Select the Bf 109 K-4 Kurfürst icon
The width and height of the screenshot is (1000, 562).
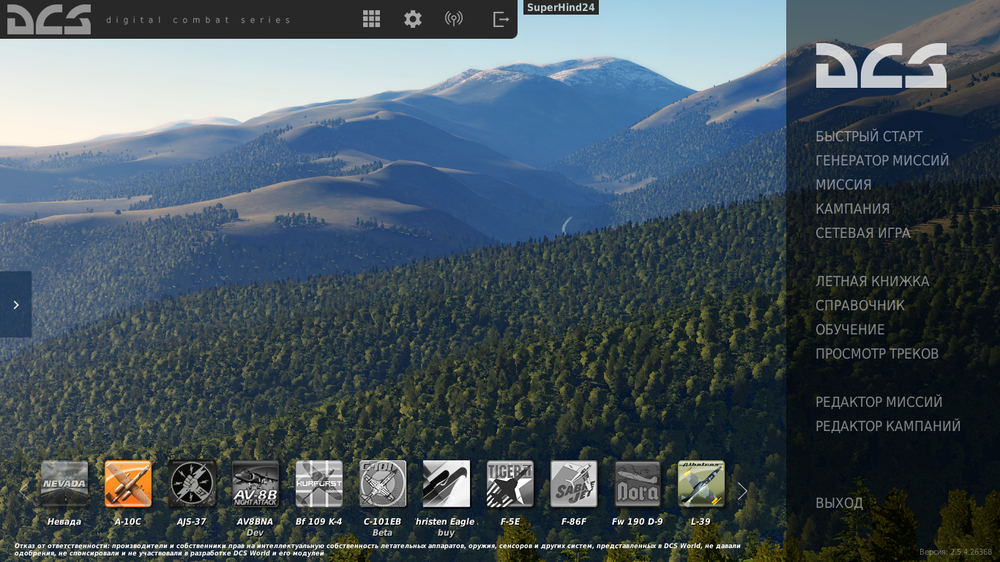(319, 484)
